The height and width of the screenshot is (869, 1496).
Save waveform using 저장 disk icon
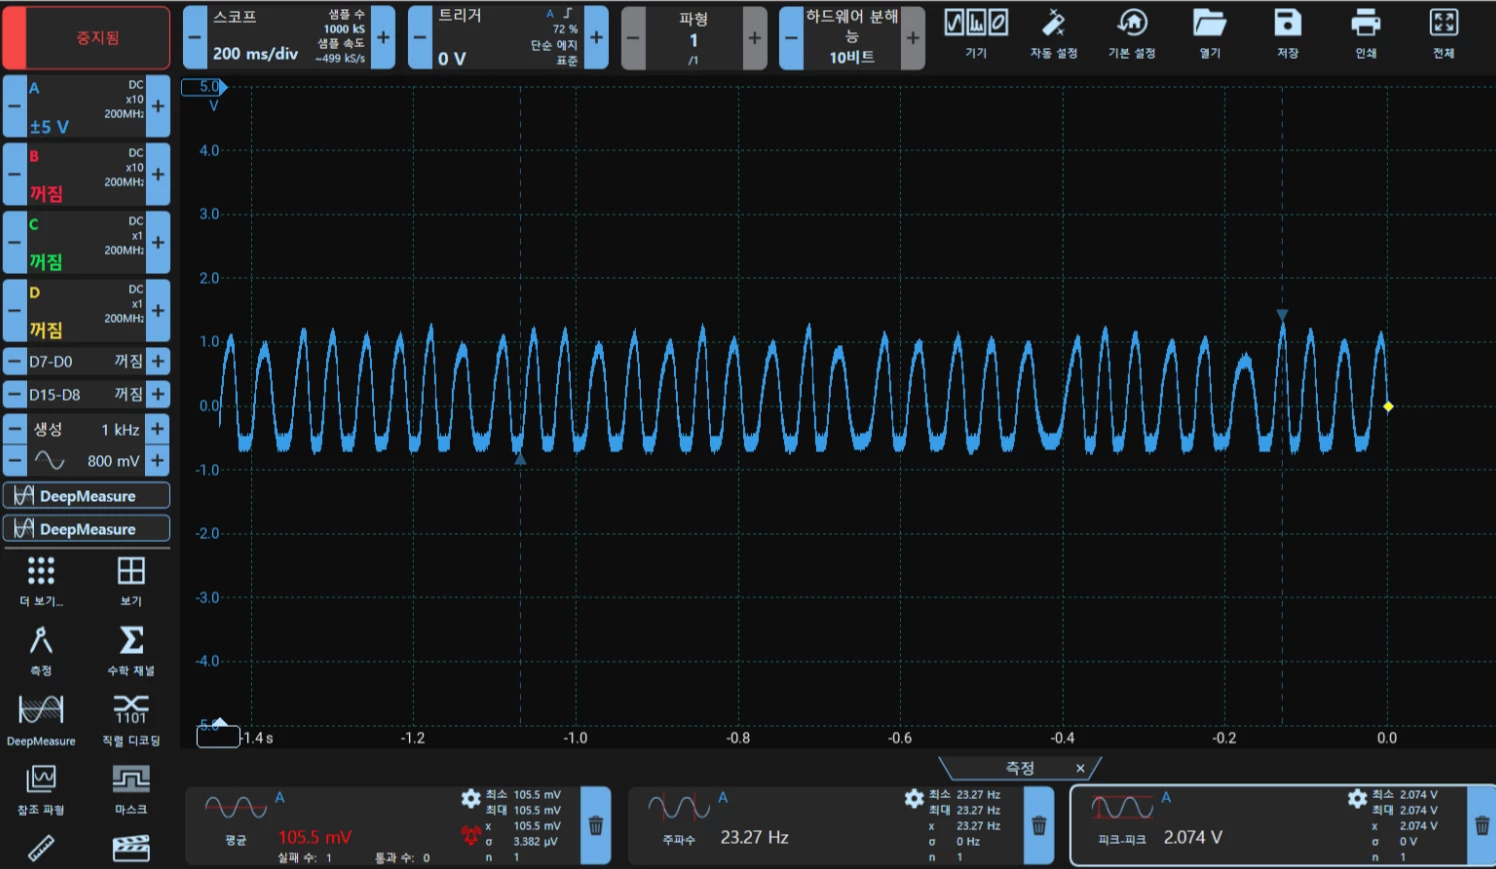pyautogui.click(x=1287, y=34)
